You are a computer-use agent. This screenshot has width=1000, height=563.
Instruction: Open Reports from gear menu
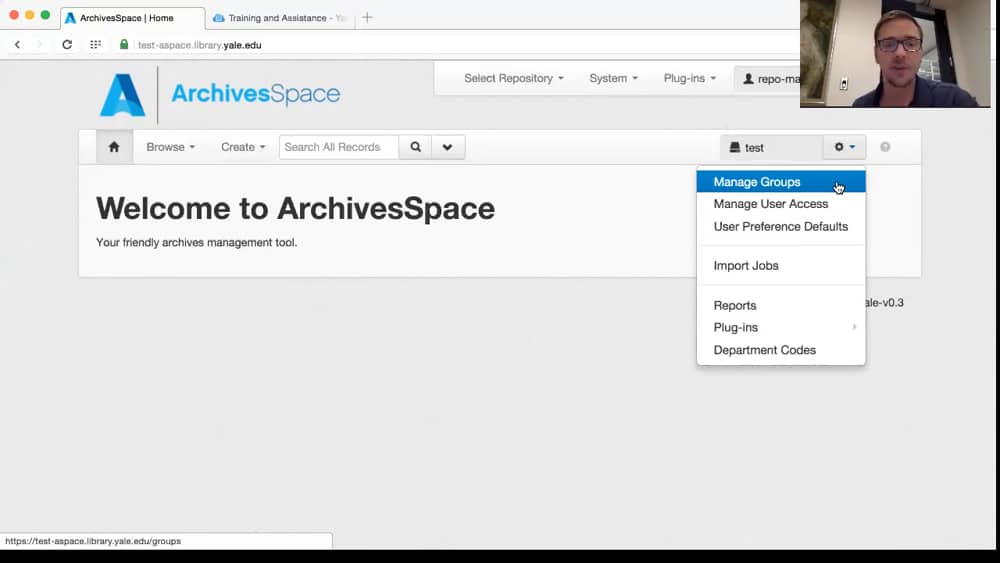(x=781, y=305)
